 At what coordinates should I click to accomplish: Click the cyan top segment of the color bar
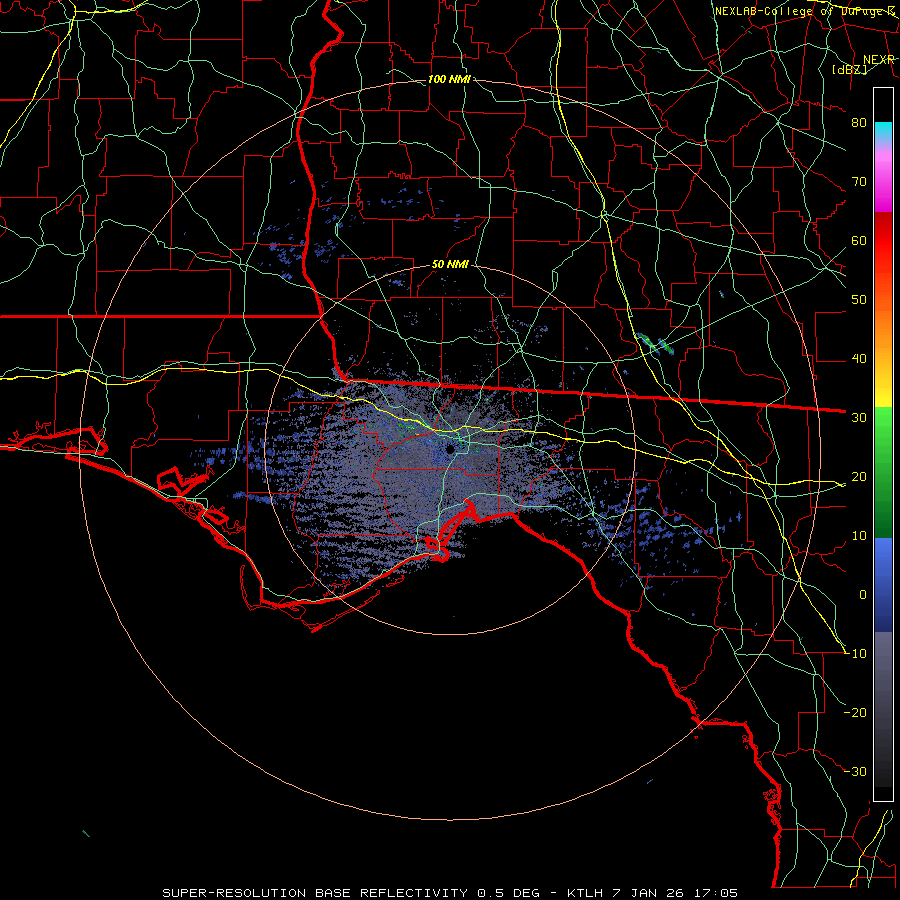[883, 131]
